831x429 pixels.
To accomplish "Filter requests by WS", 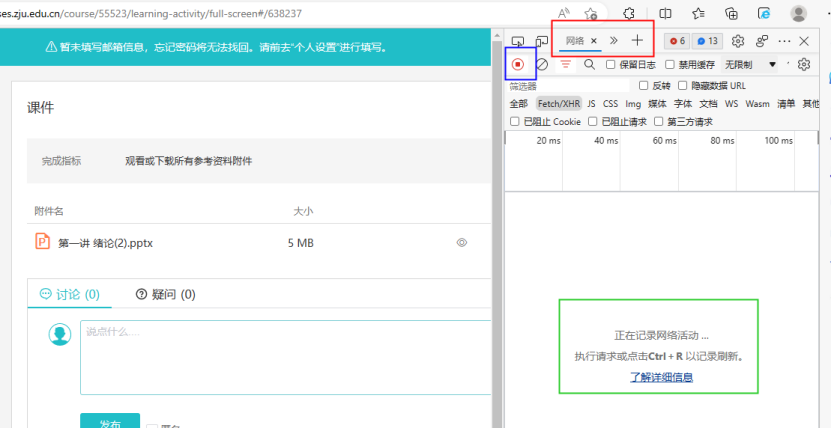I will (x=731, y=103).
